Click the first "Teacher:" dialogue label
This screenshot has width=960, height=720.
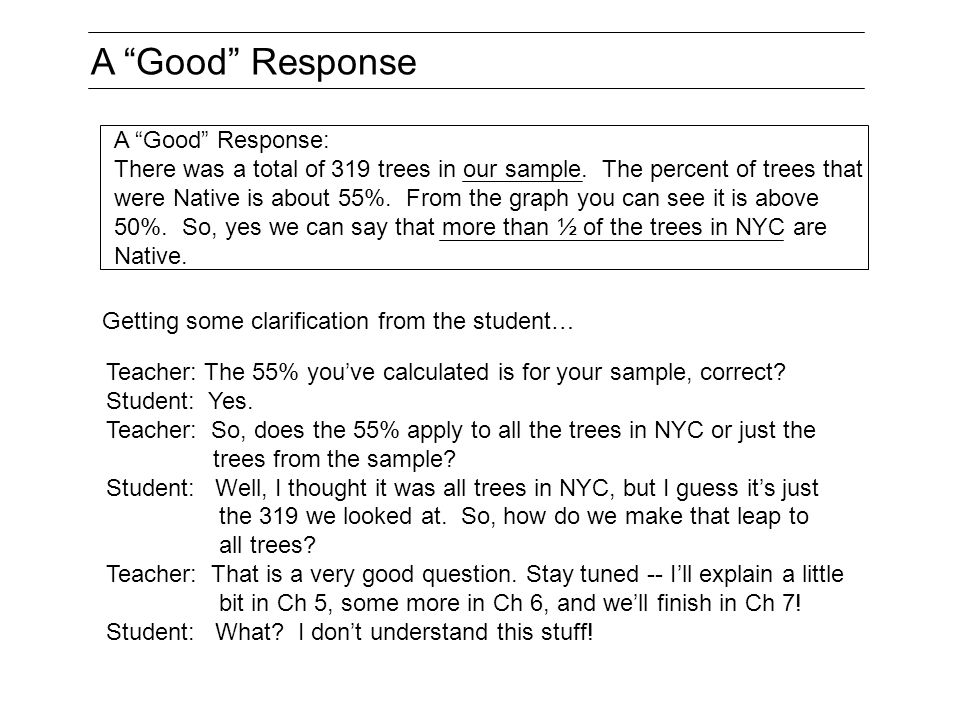(151, 372)
